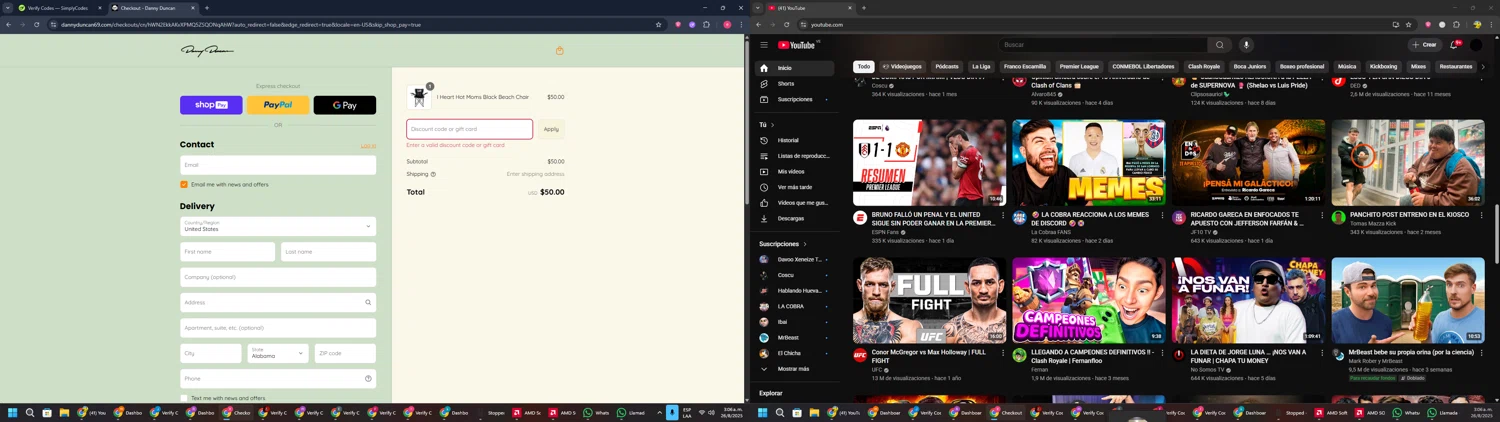Open taskbar search on left monitor
1500x422 pixels.
click(30, 412)
